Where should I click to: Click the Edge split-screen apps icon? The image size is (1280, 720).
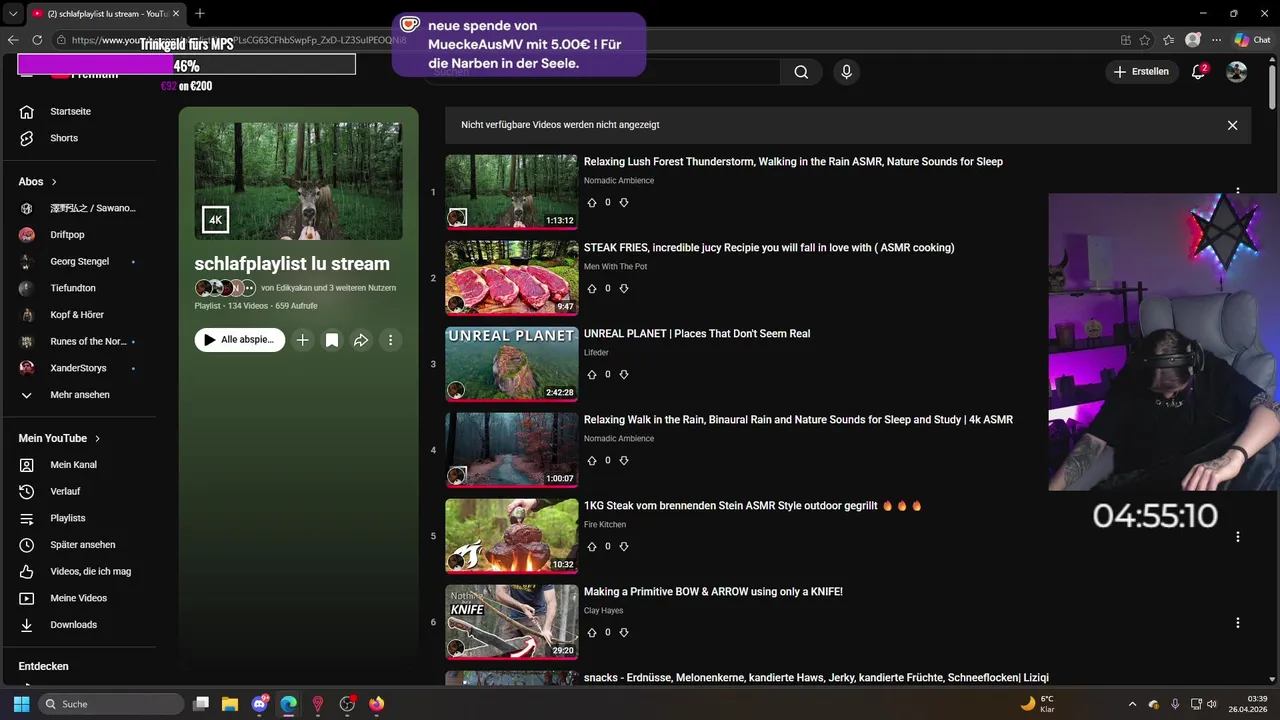(1125, 40)
